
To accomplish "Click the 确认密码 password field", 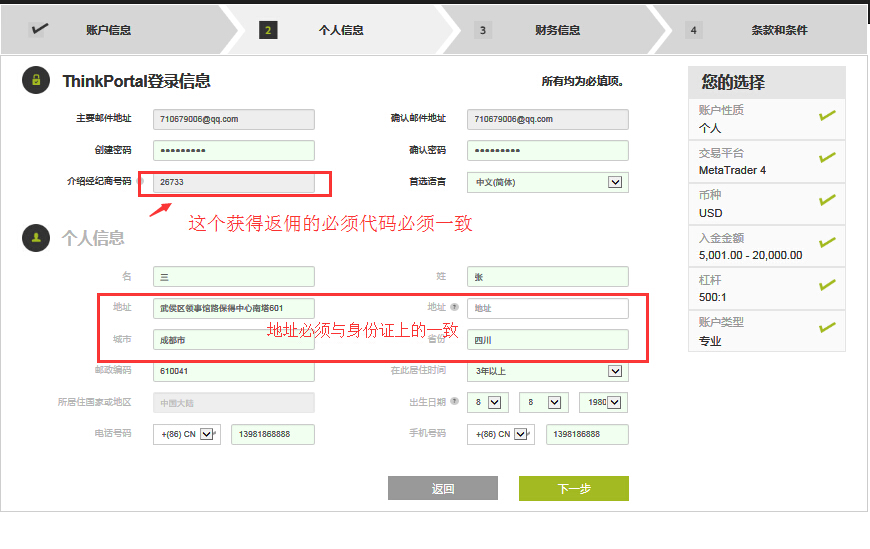I will point(548,150).
